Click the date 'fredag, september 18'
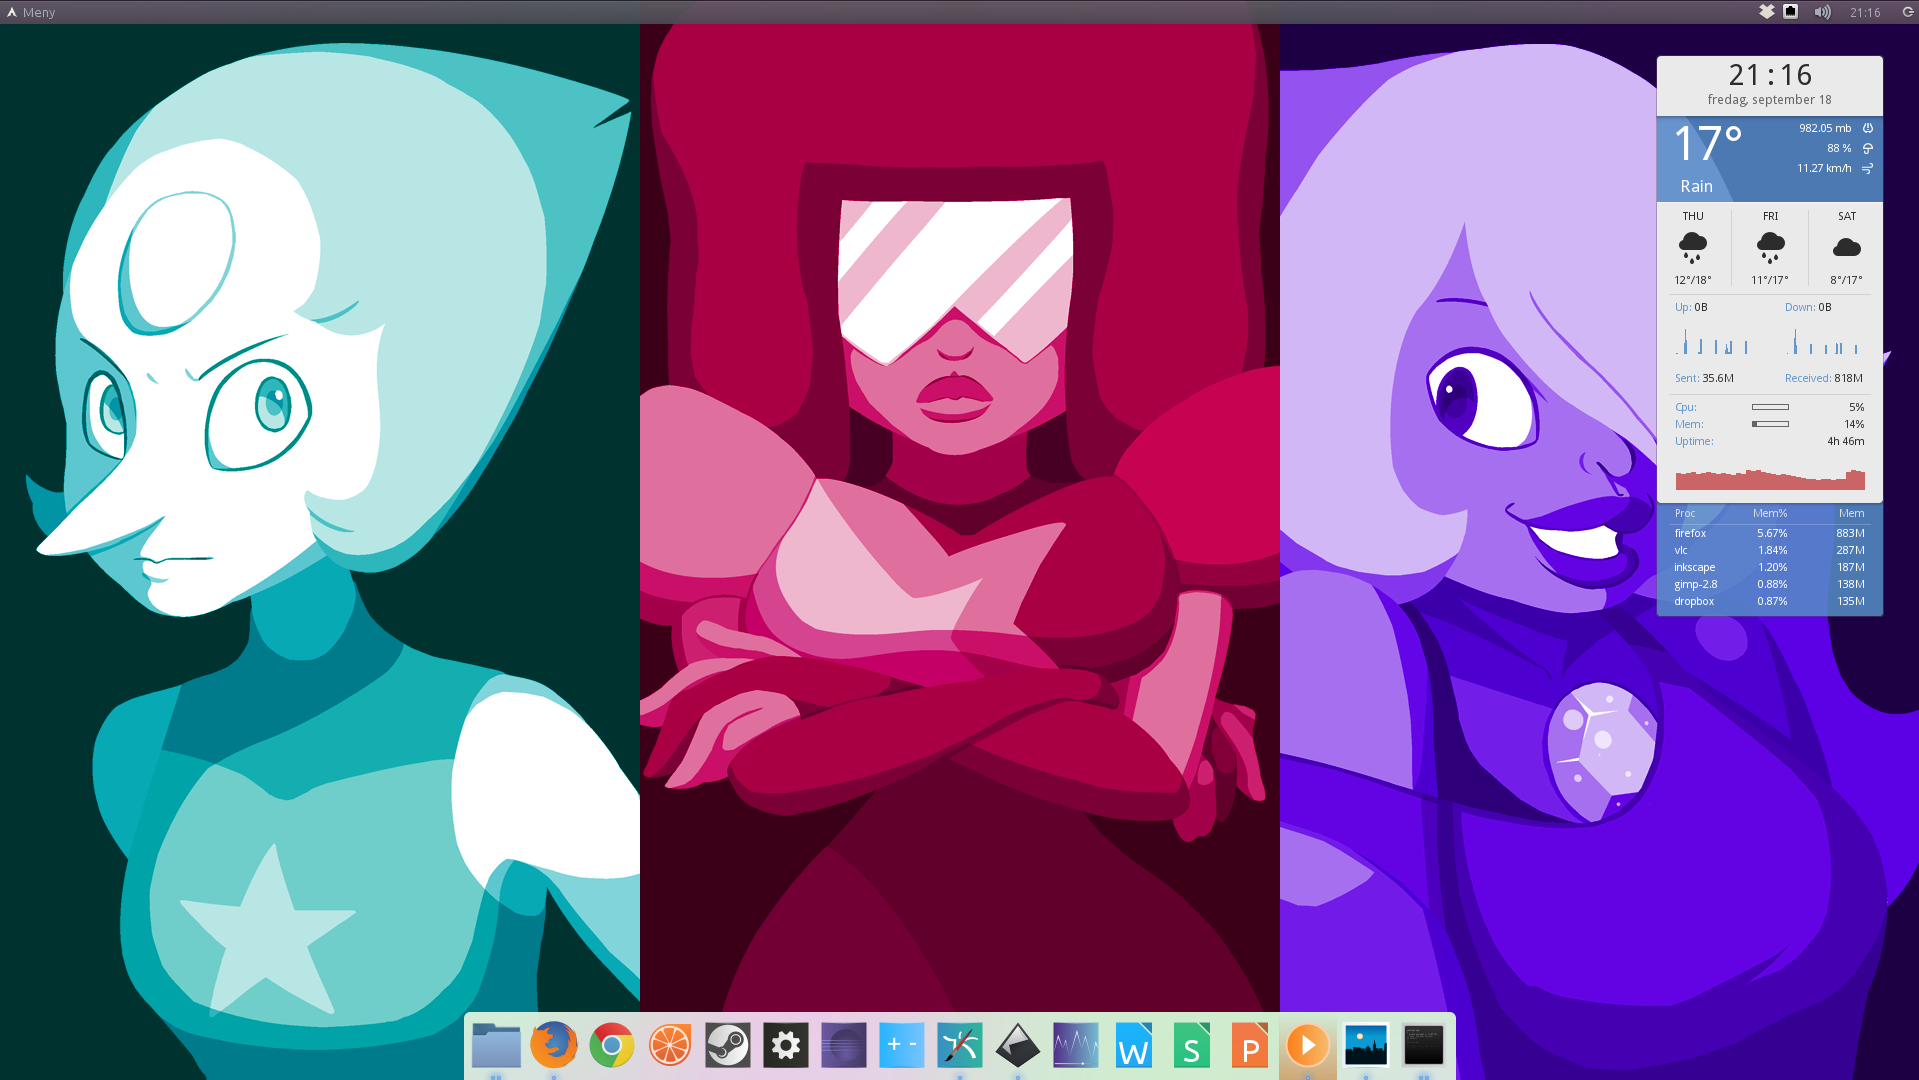Viewport: 1919px width, 1080px height. click(x=1770, y=100)
